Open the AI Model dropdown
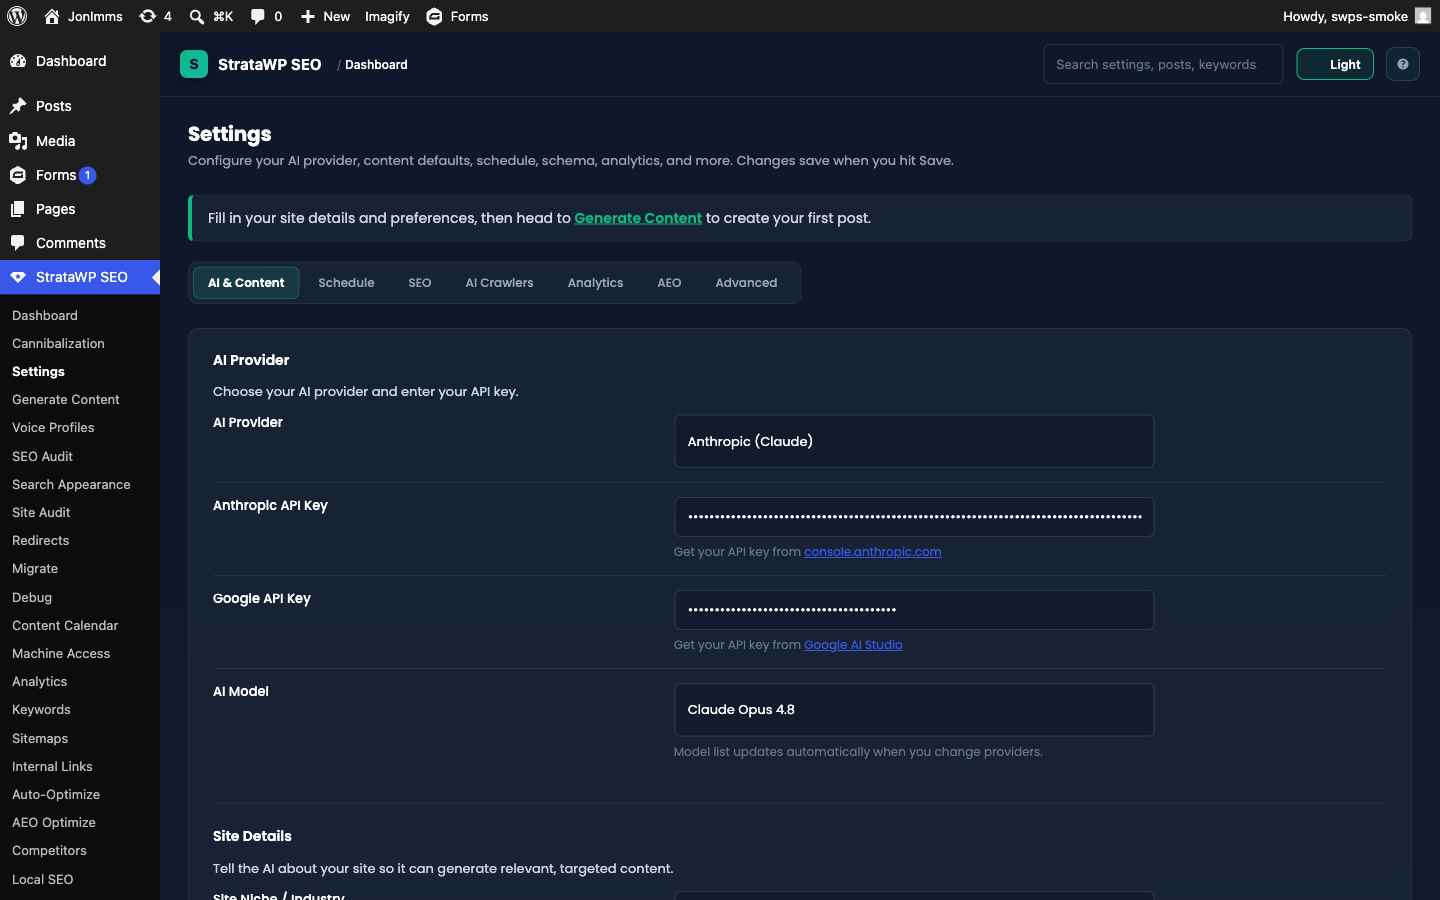The image size is (1440, 900). 914,709
